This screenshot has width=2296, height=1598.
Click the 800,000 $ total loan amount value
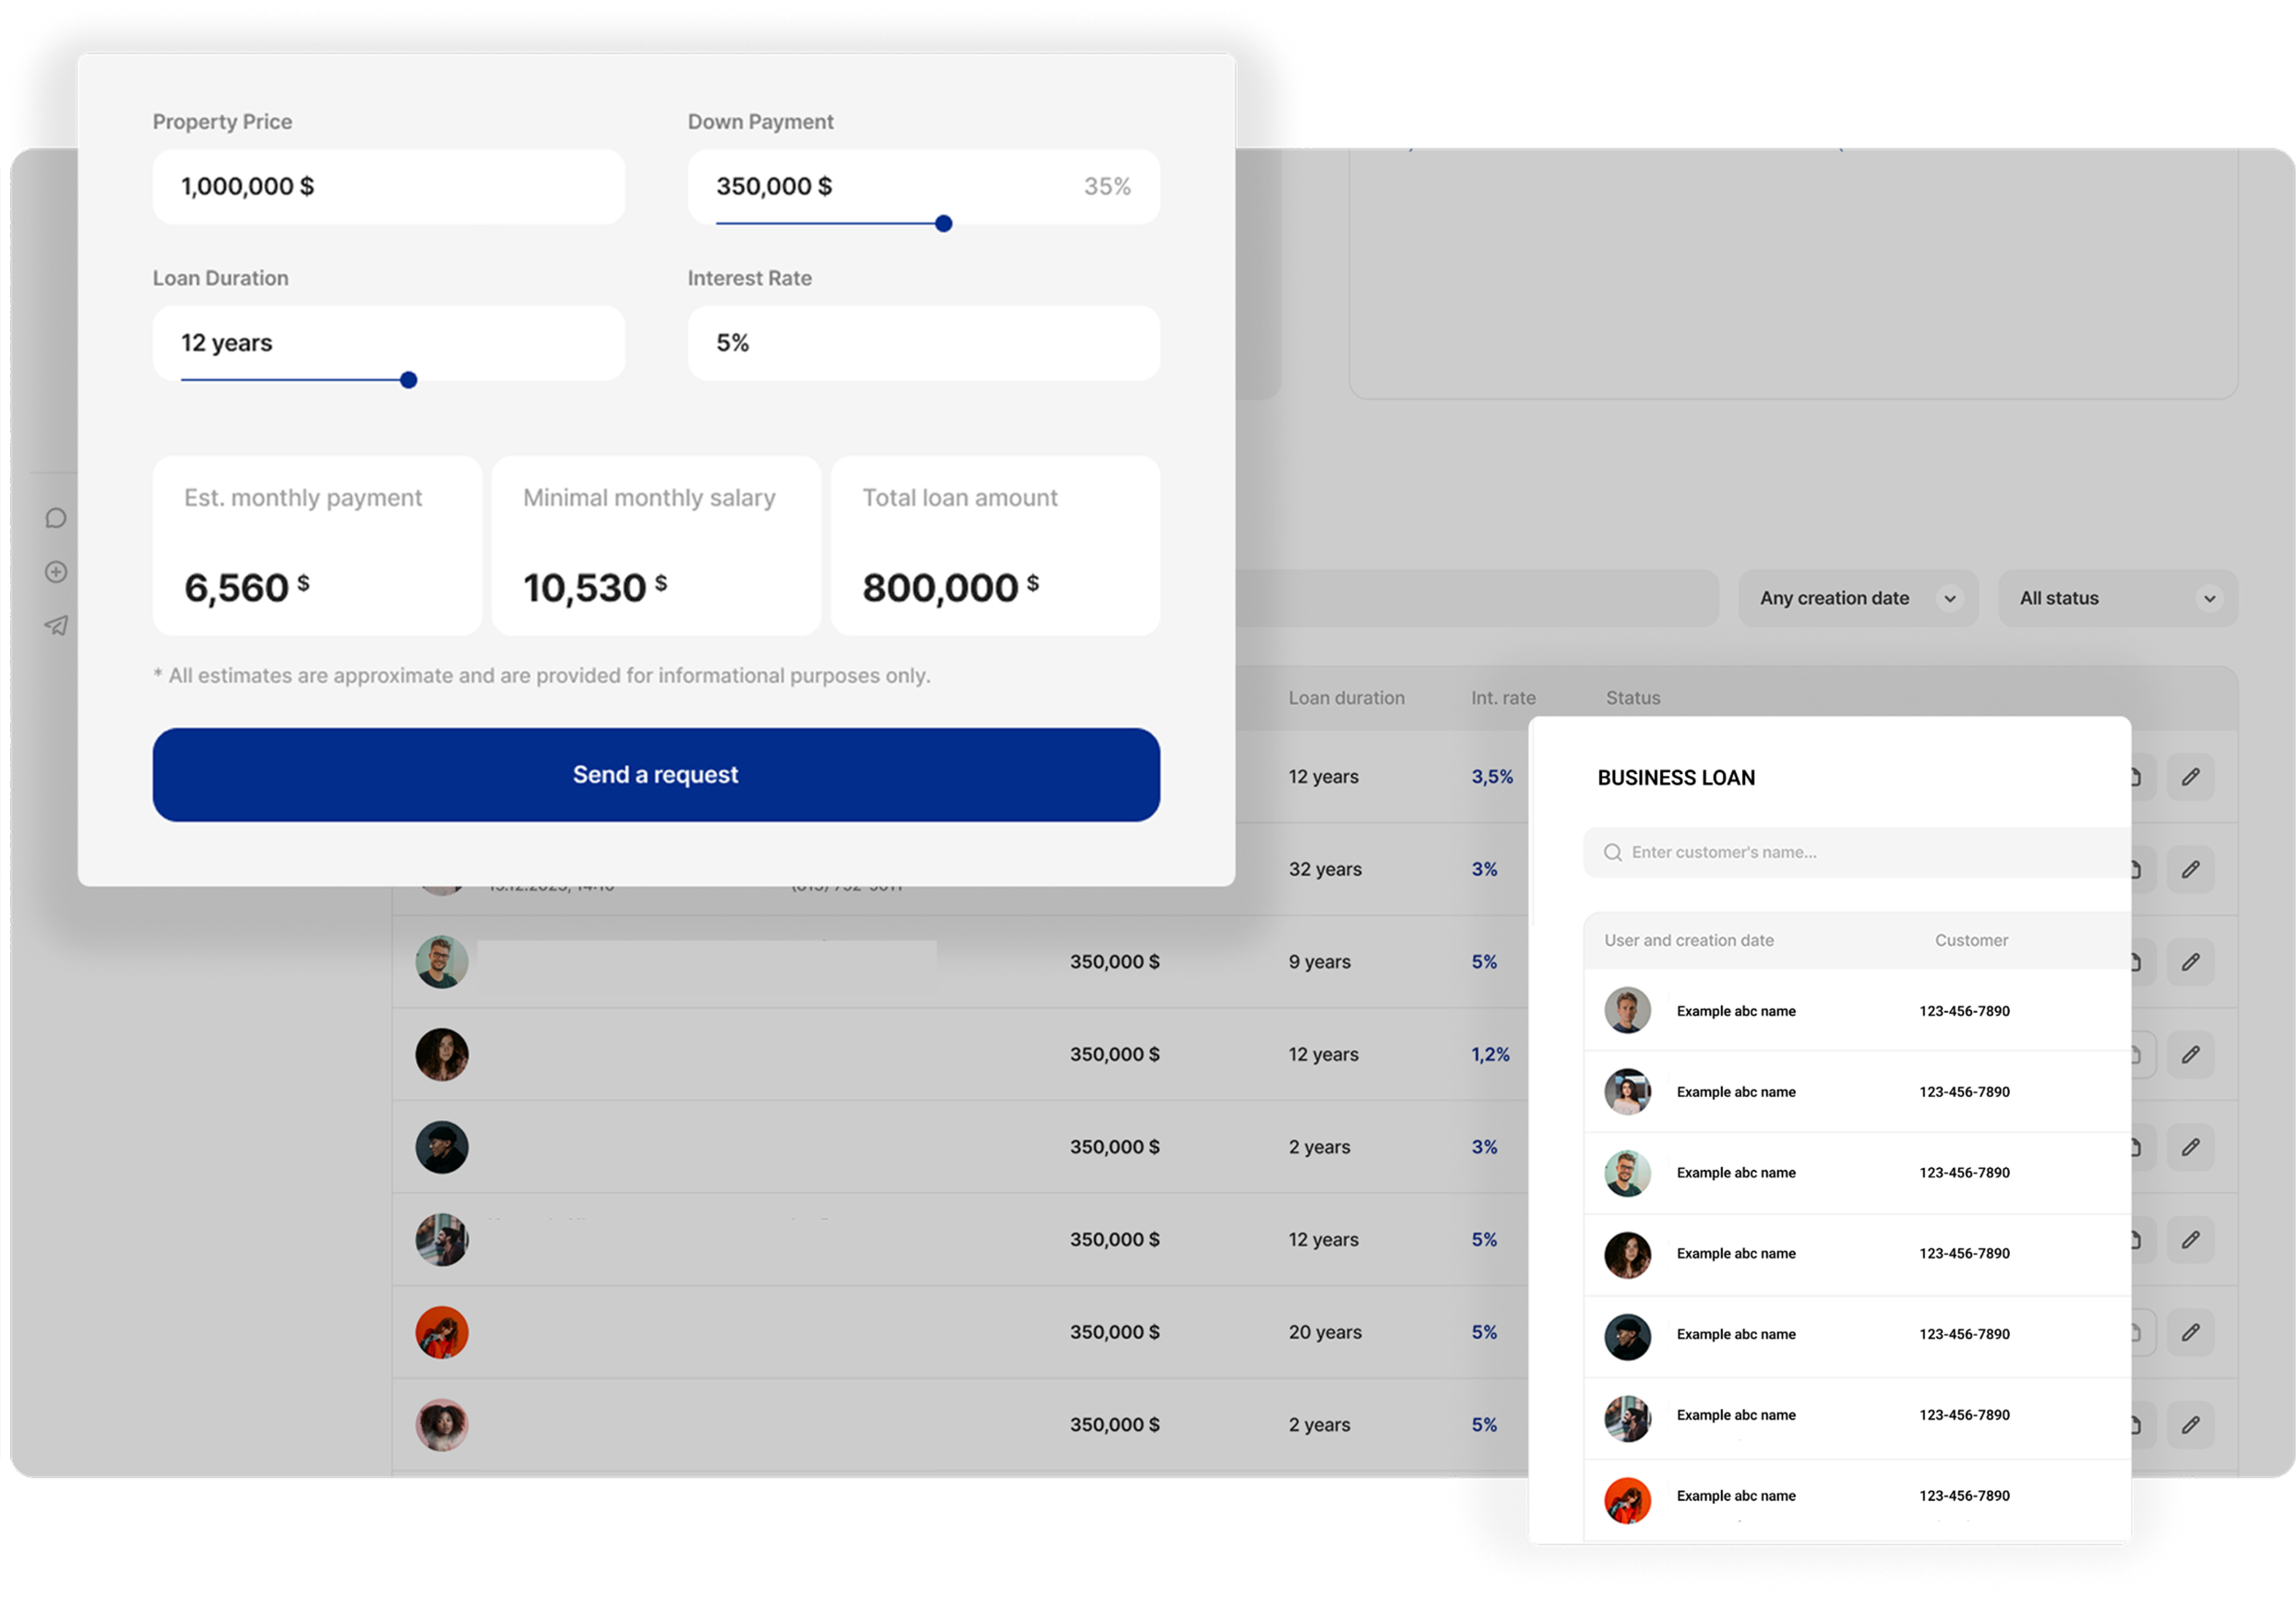950,588
